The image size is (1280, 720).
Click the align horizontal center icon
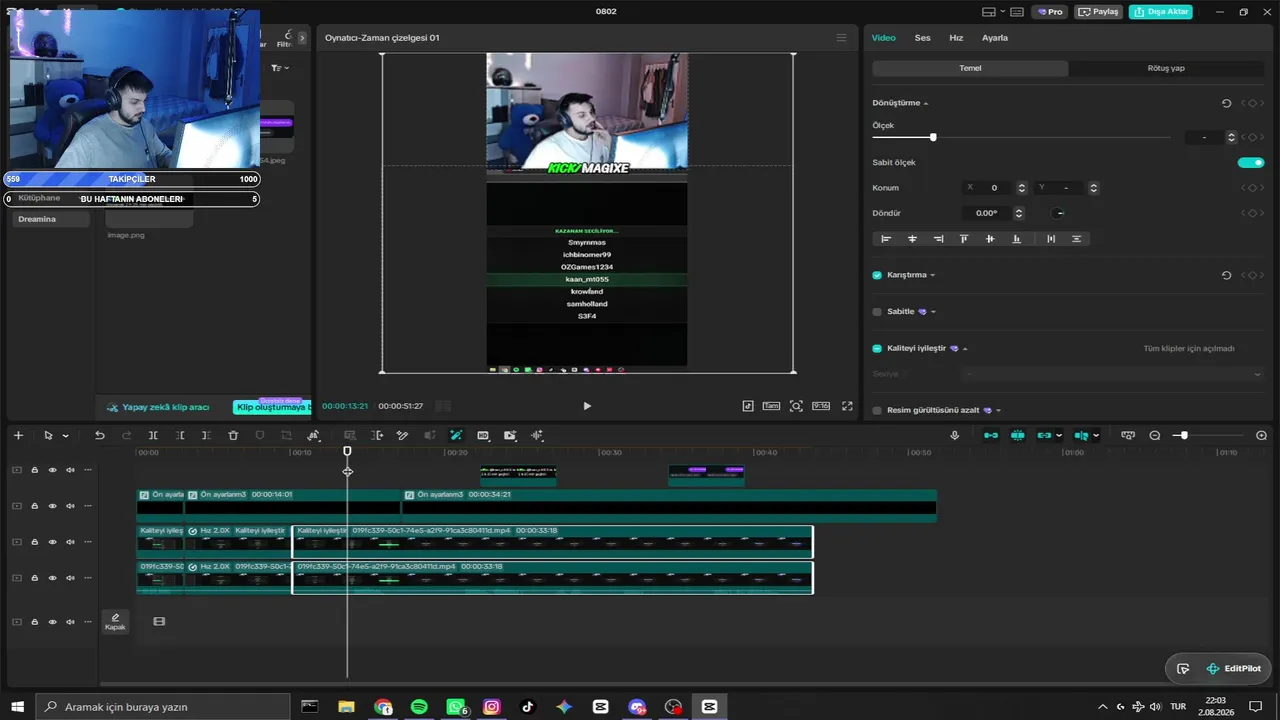pos(912,239)
